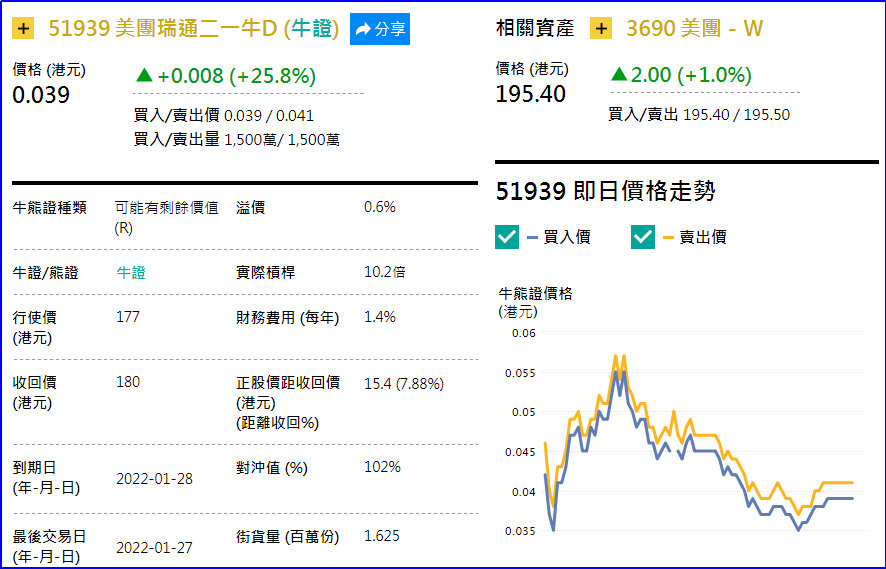Select the 美團 price 195.40

(x=531, y=94)
